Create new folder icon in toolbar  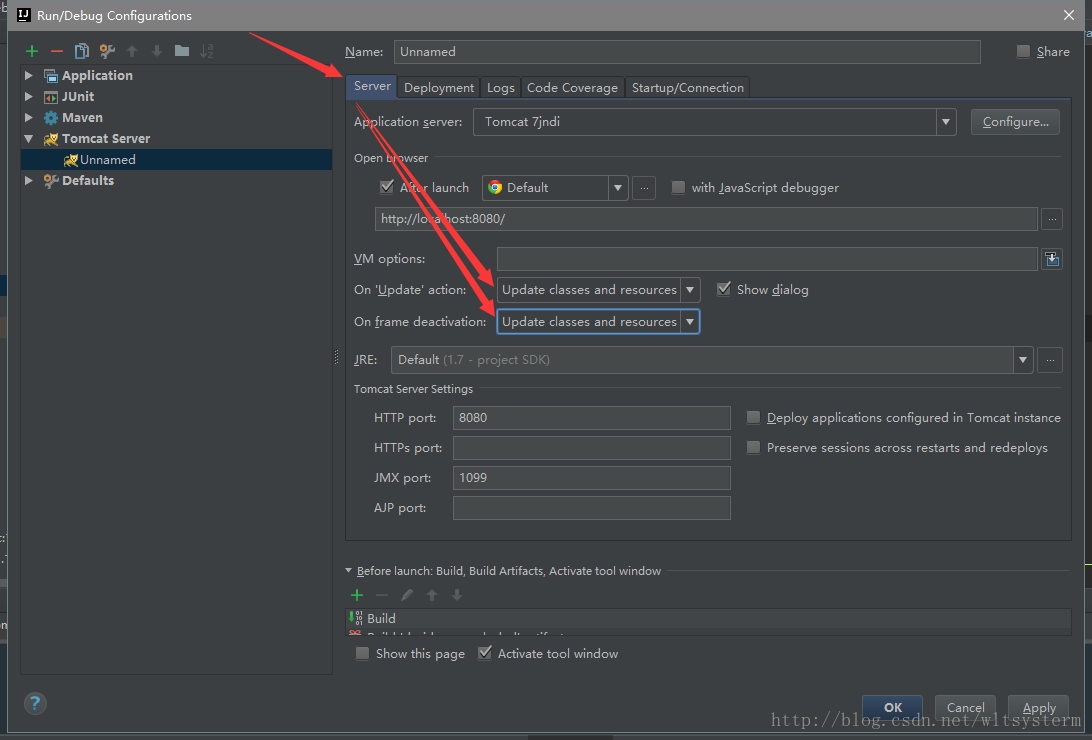(x=182, y=51)
